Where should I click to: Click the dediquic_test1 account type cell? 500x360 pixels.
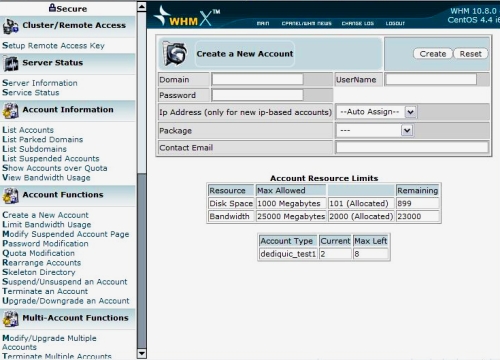coord(288,254)
